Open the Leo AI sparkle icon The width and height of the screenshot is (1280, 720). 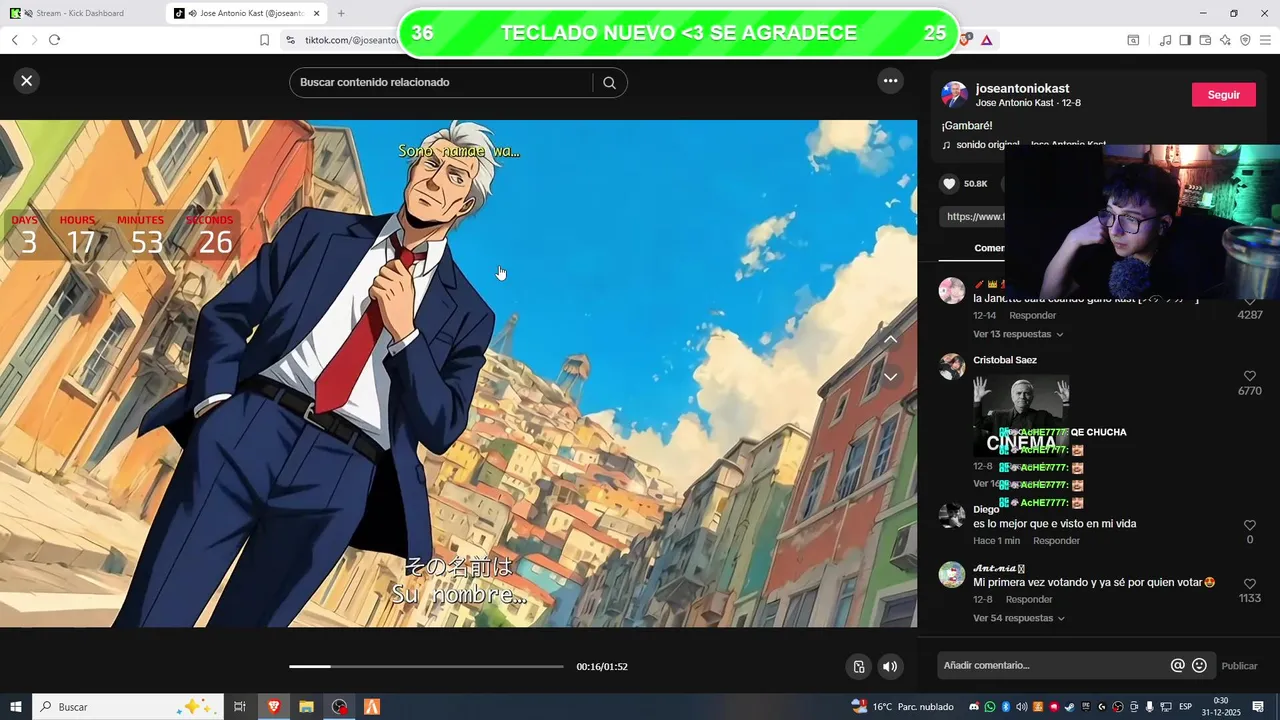pyautogui.click(x=1225, y=40)
